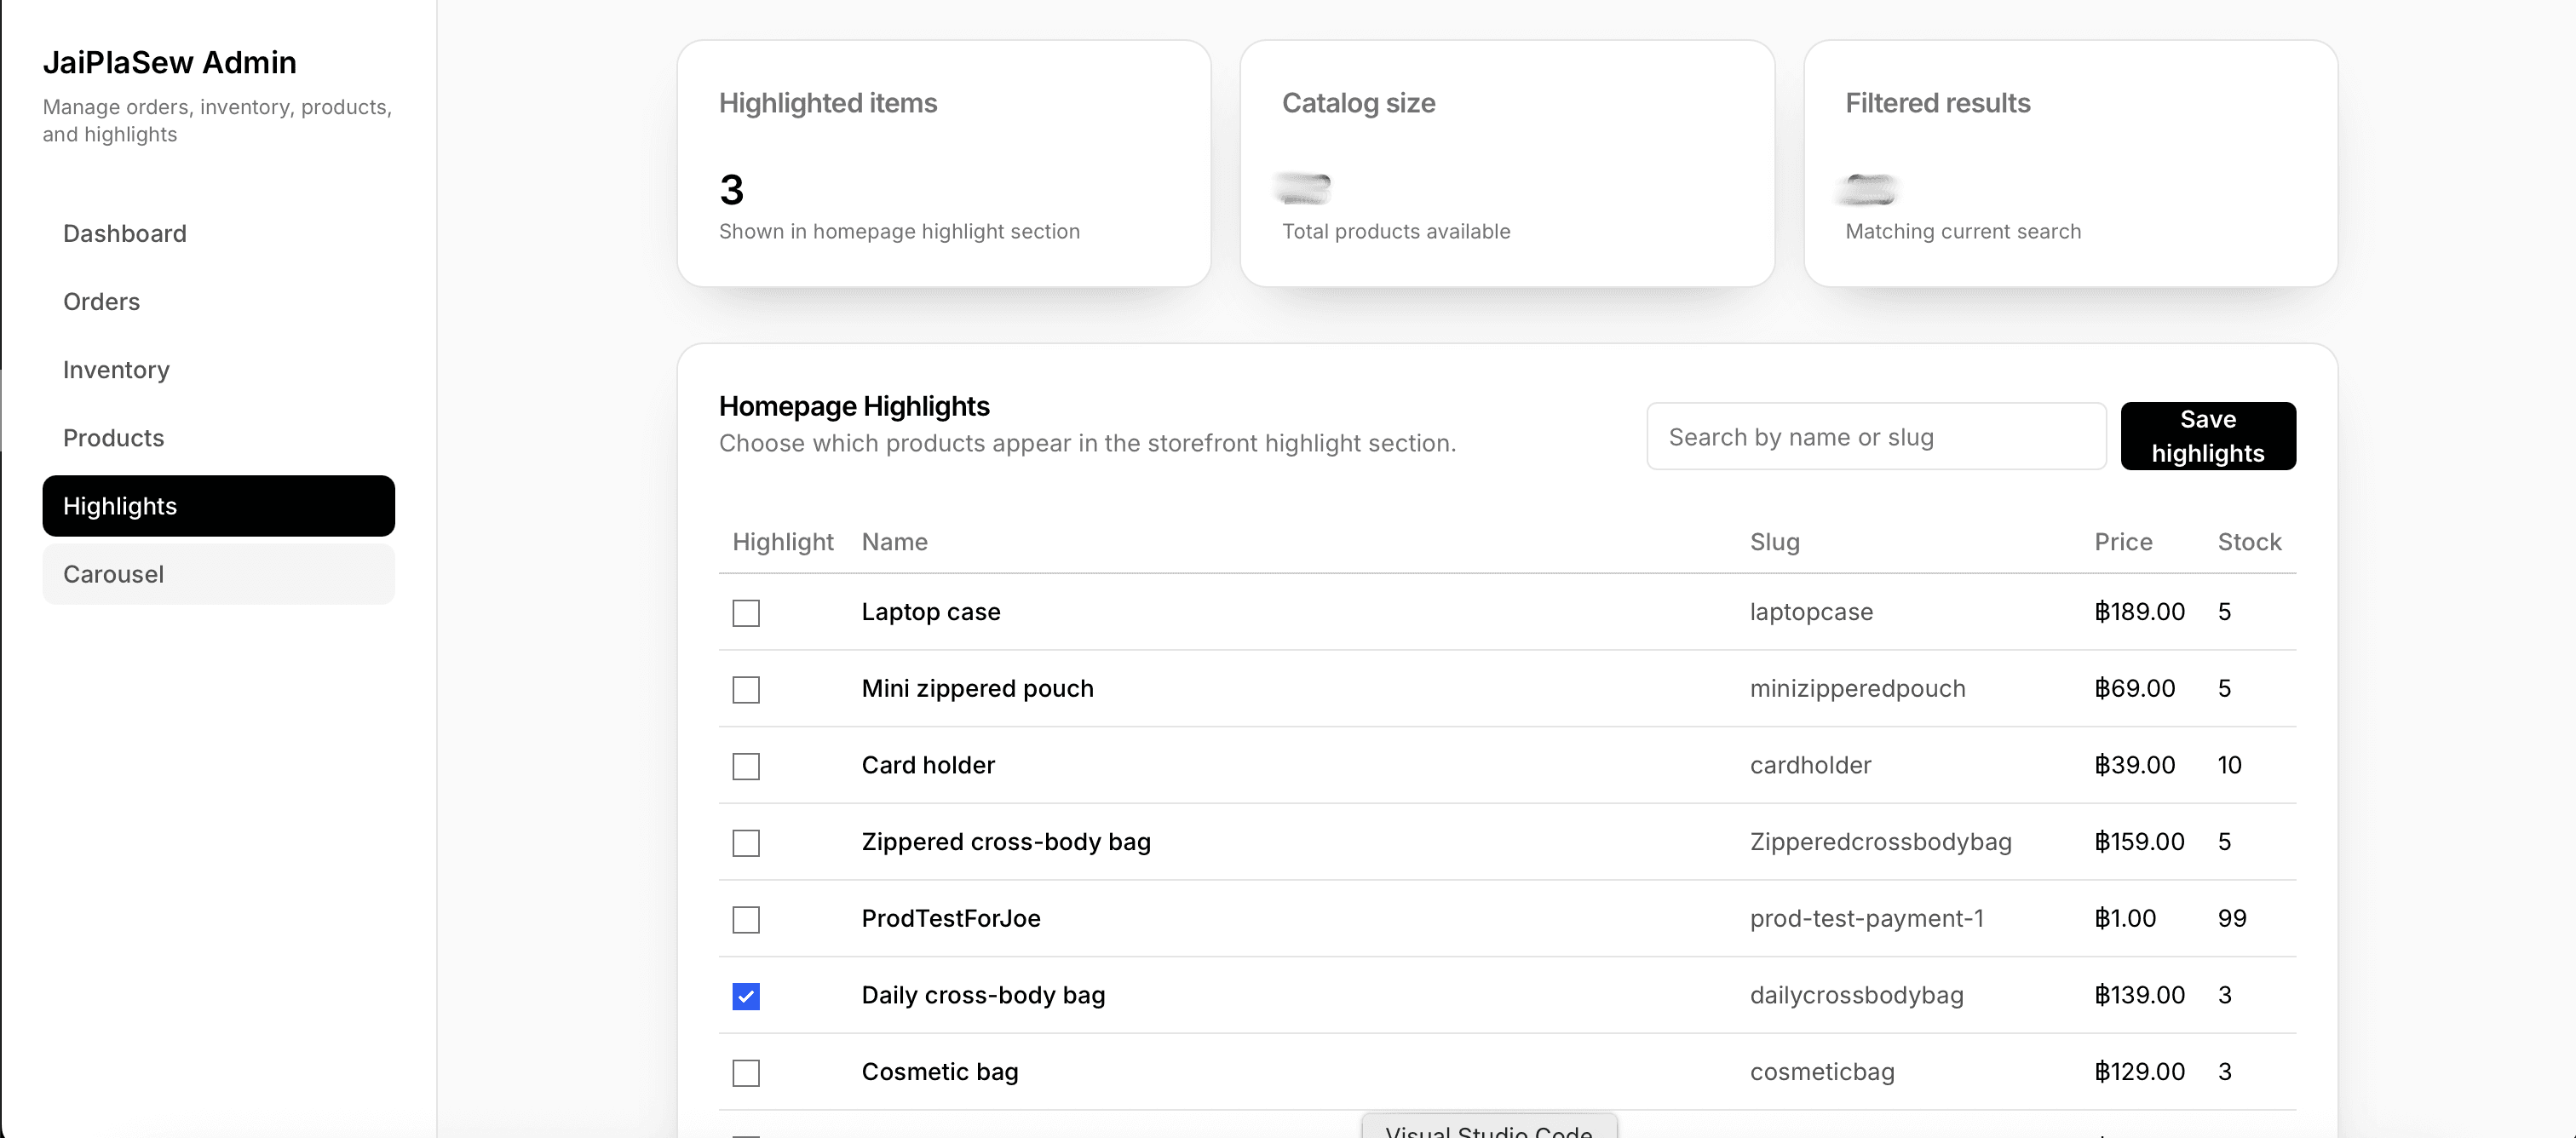
Task: Select the Highlights sidebar item
Action: (x=218, y=505)
